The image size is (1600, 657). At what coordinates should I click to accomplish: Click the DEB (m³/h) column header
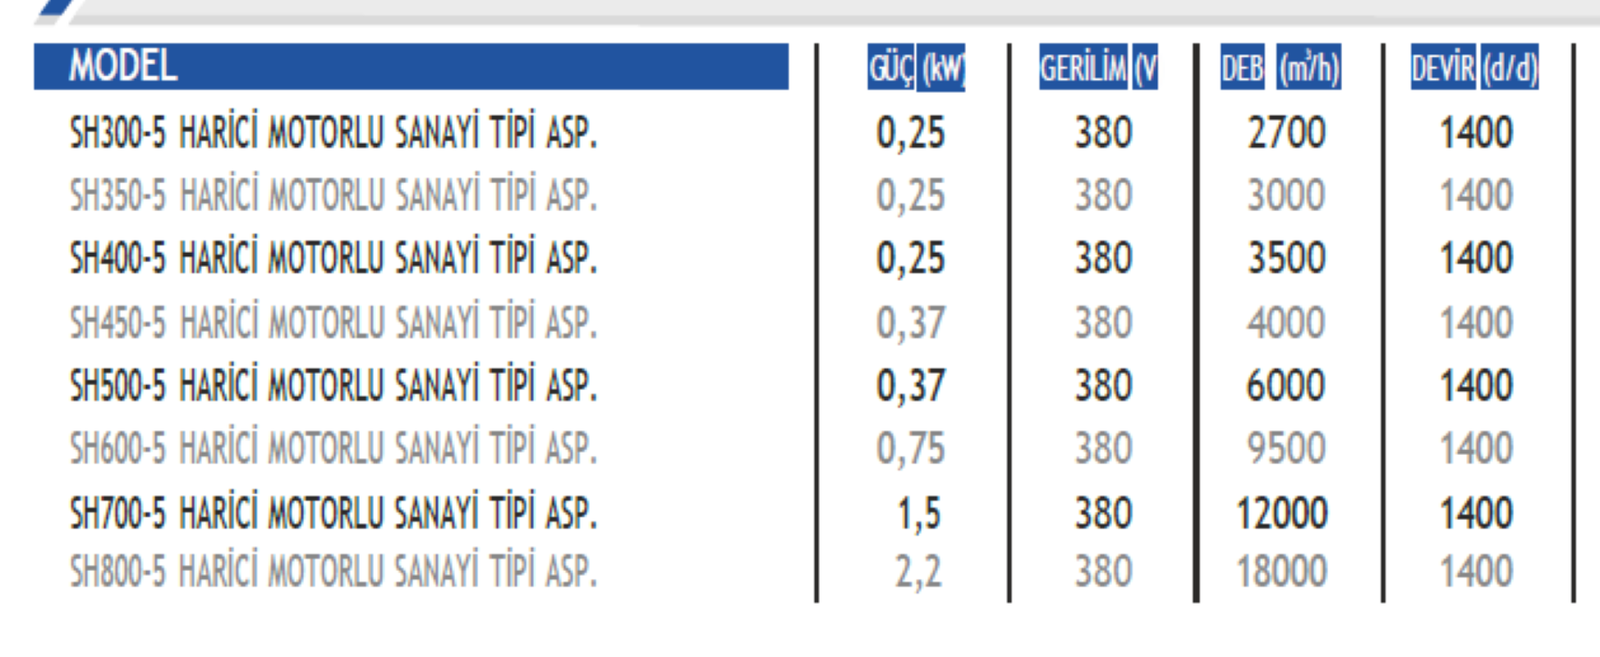click(1280, 68)
